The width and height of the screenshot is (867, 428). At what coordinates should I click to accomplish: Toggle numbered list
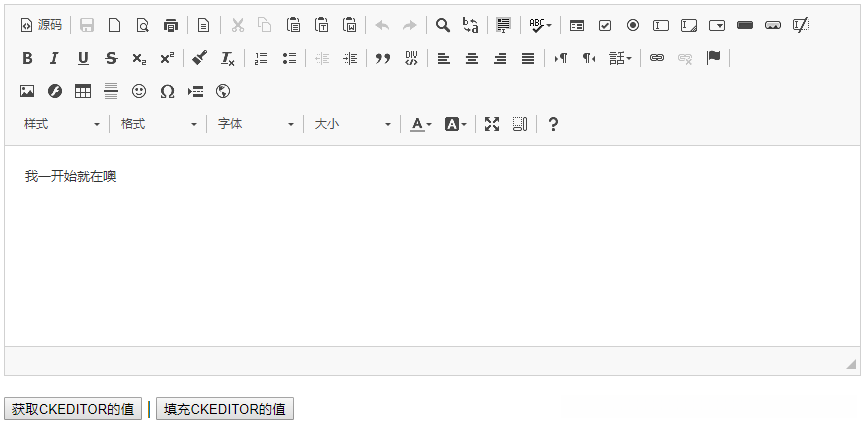point(261,58)
